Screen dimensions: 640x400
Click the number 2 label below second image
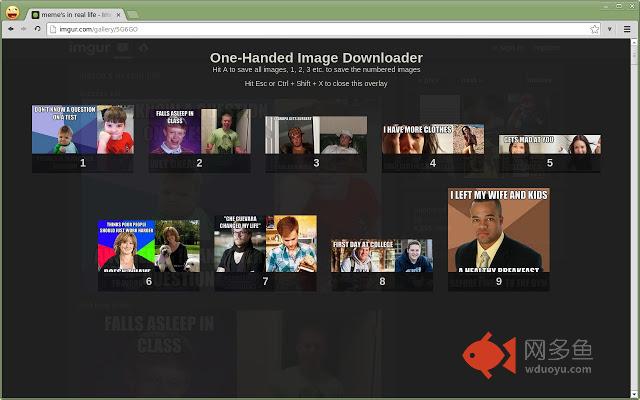tap(200, 163)
